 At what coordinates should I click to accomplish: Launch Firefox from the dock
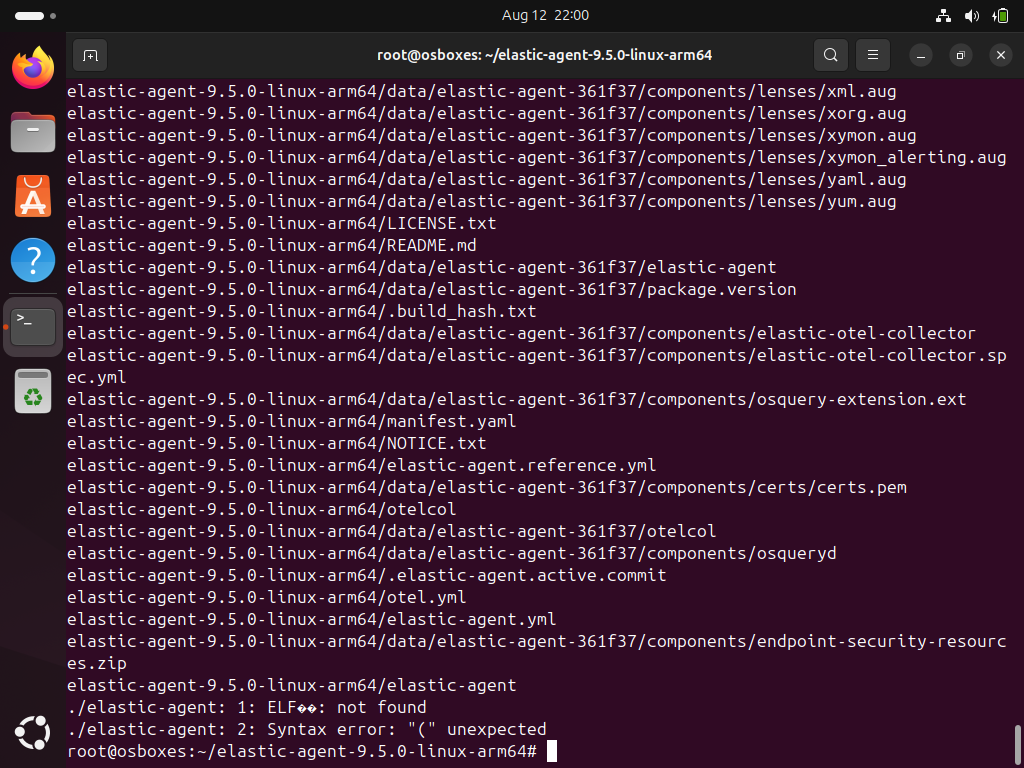pos(33,68)
